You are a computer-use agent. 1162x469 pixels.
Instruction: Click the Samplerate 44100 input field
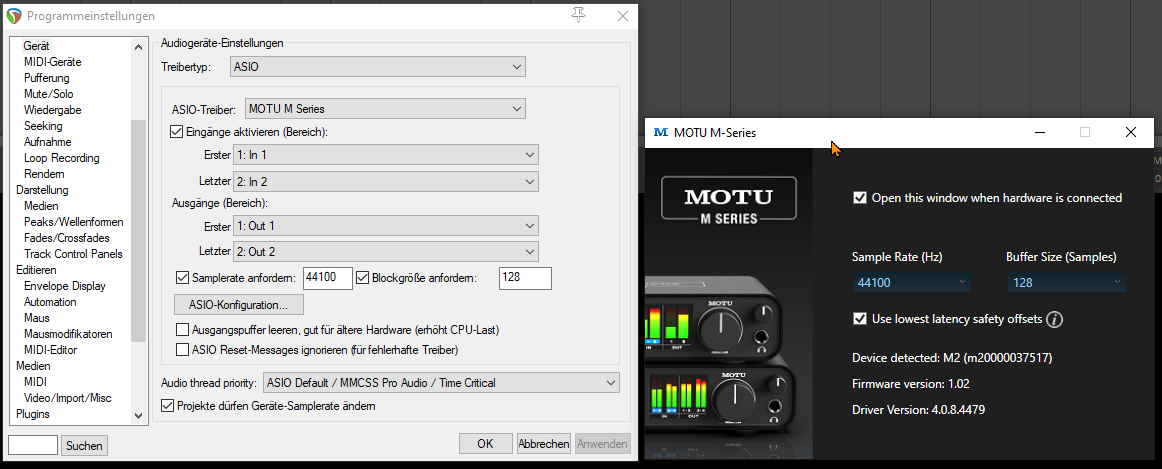click(328, 278)
